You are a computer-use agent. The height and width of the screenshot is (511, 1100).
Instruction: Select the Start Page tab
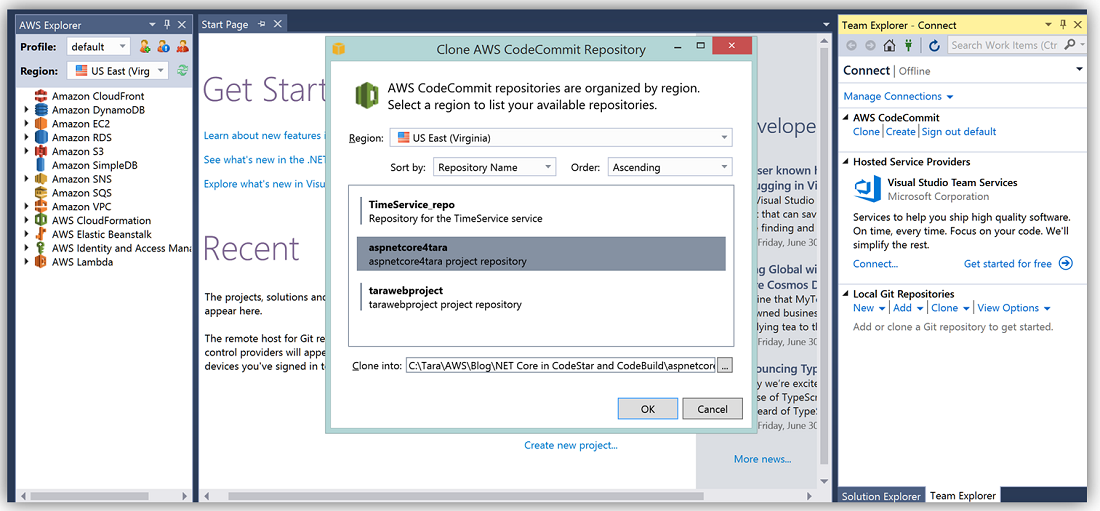pos(224,24)
